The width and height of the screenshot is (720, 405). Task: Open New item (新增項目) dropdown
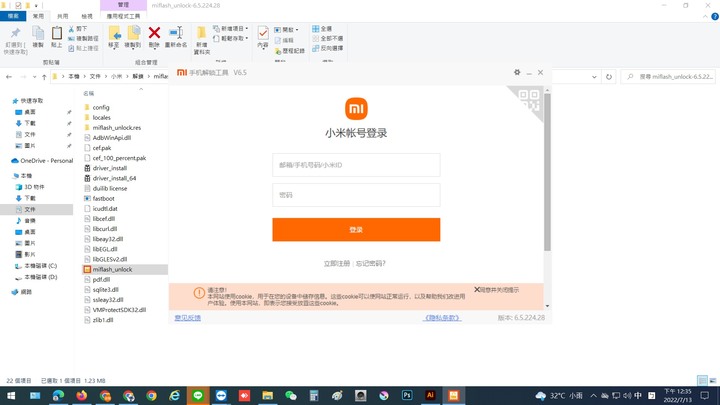(x=231, y=28)
